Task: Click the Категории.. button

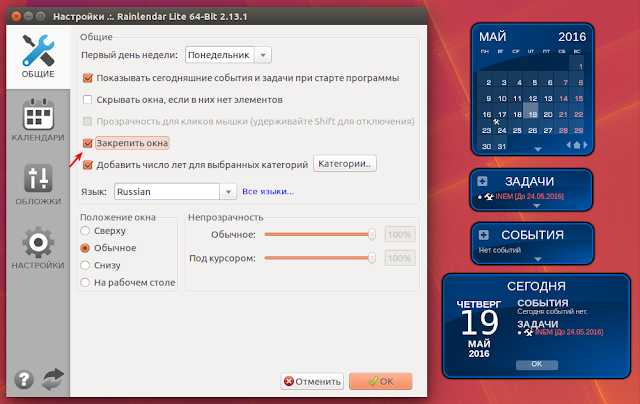Action: click(x=345, y=164)
